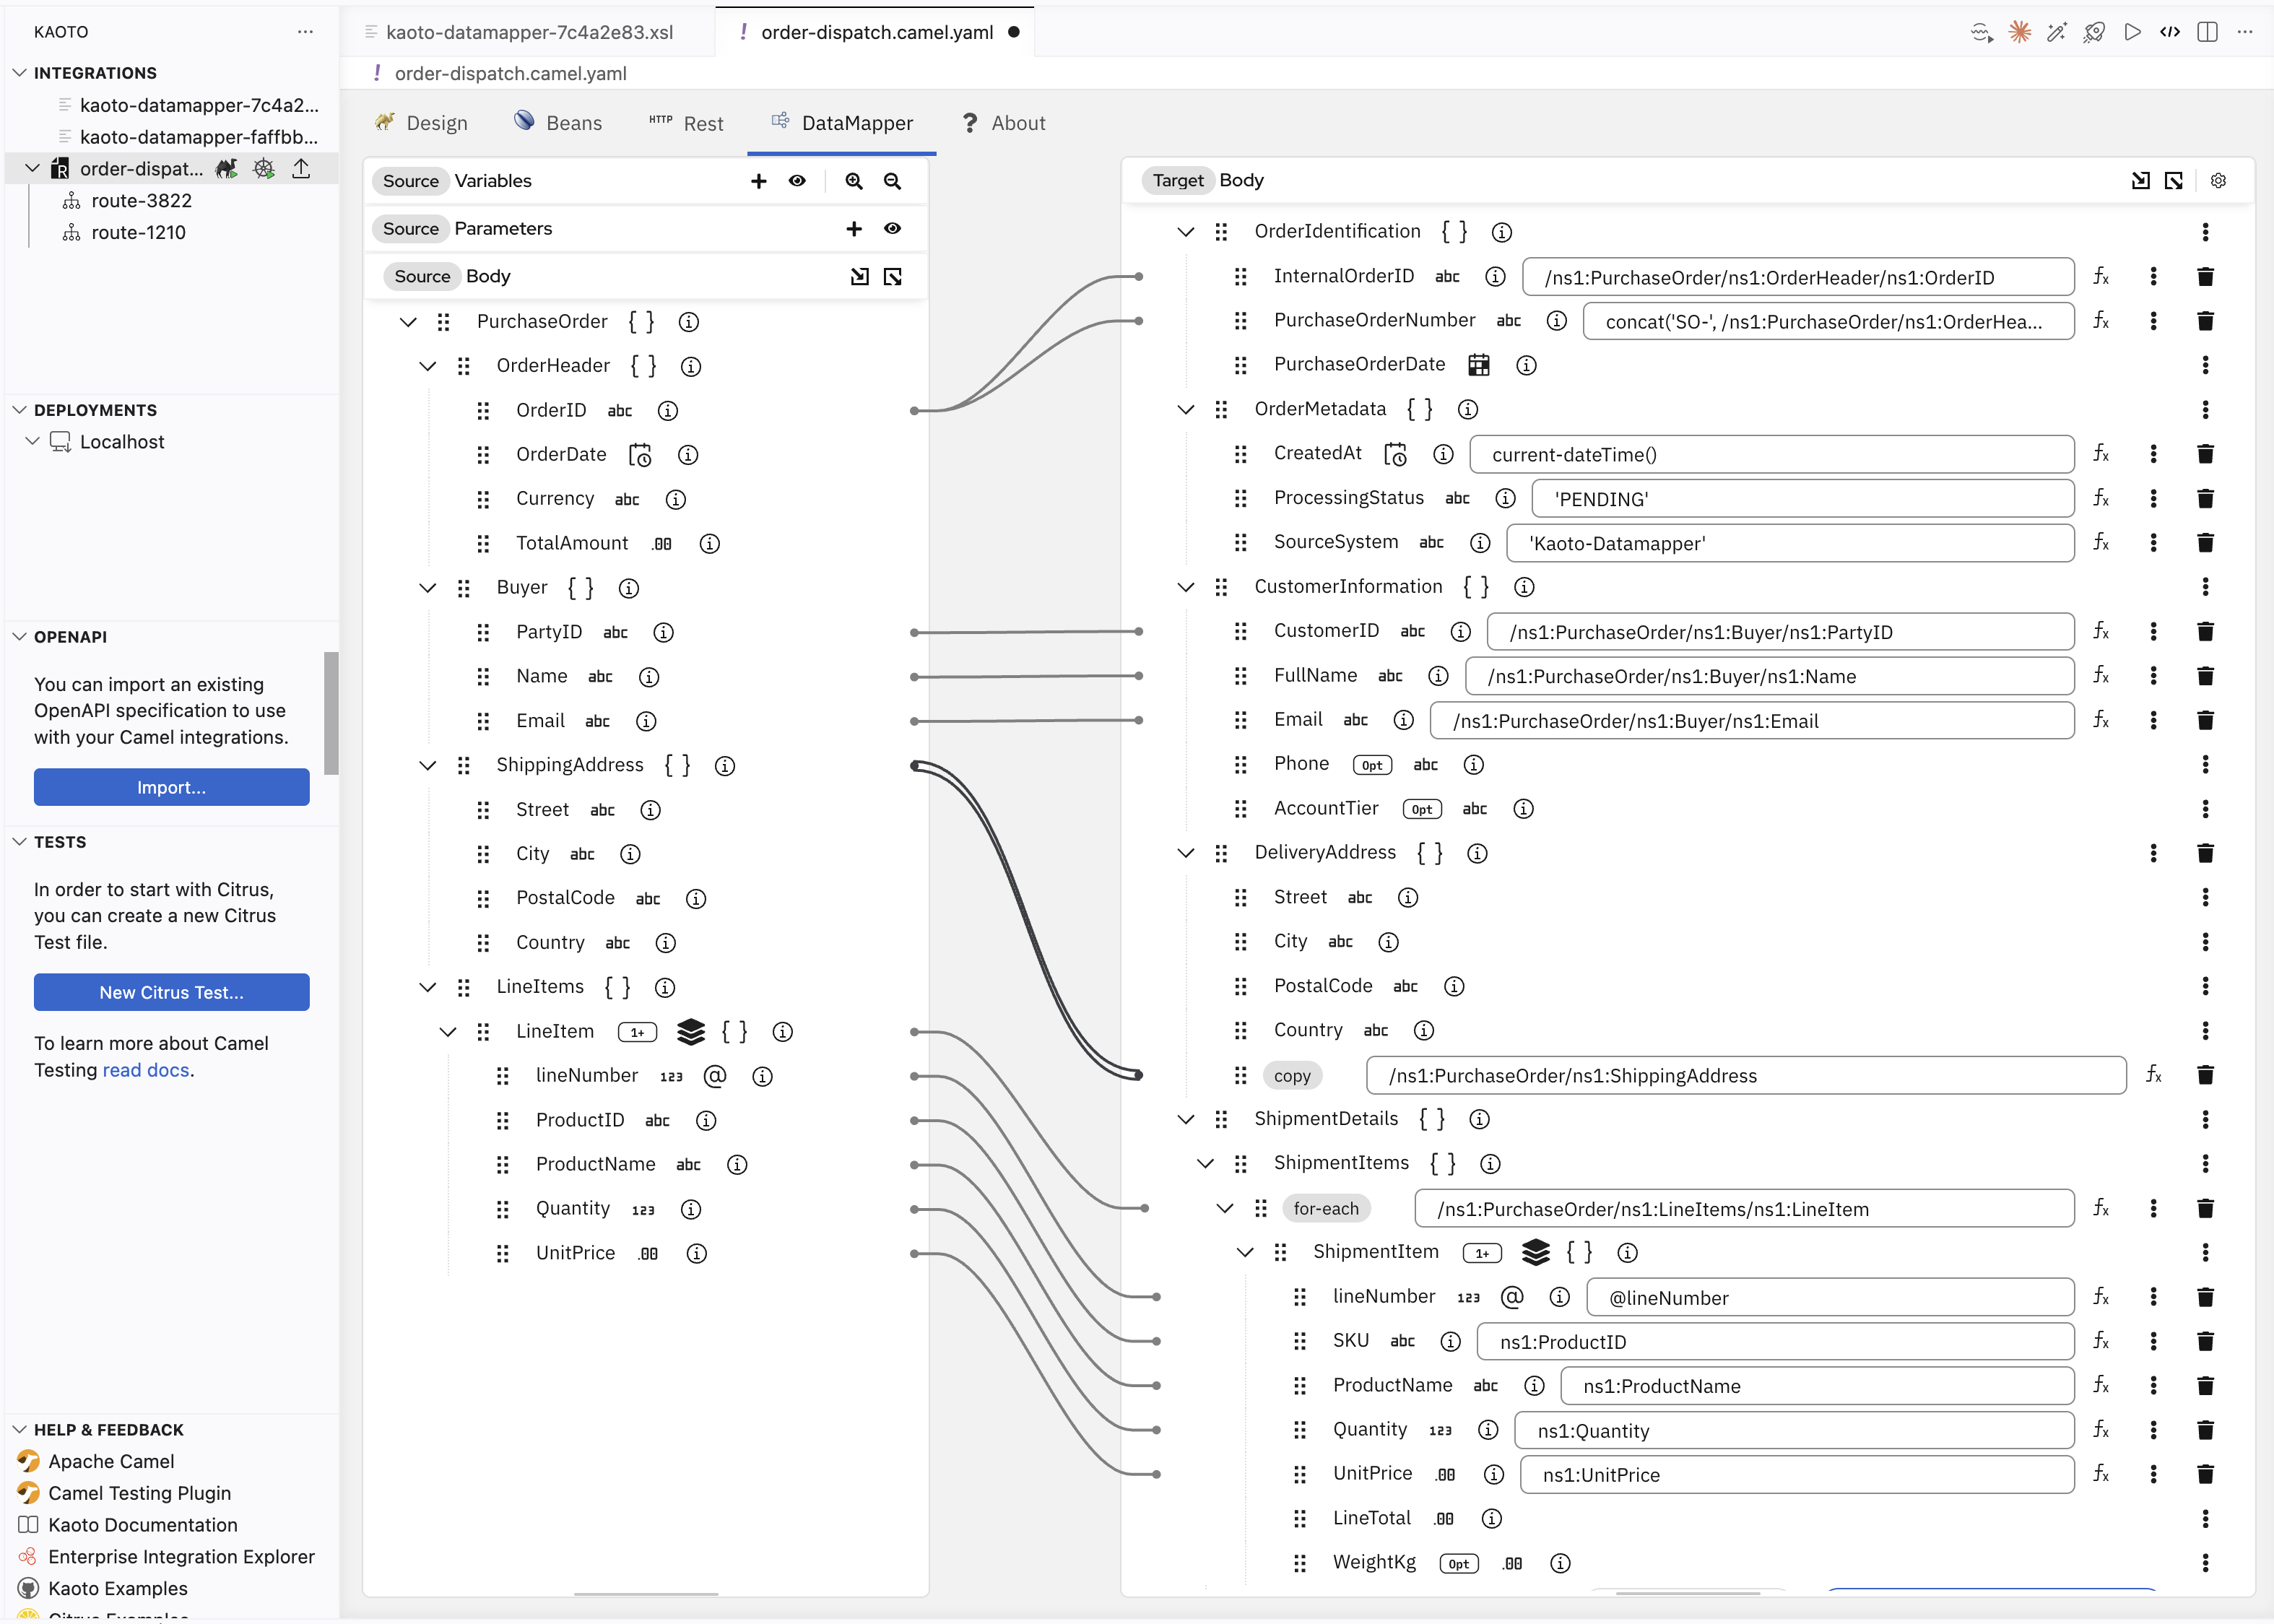The image size is (2274, 1624).
Task: Open kebab menu for PurchaseOrderDate
Action: point(2205,365)
